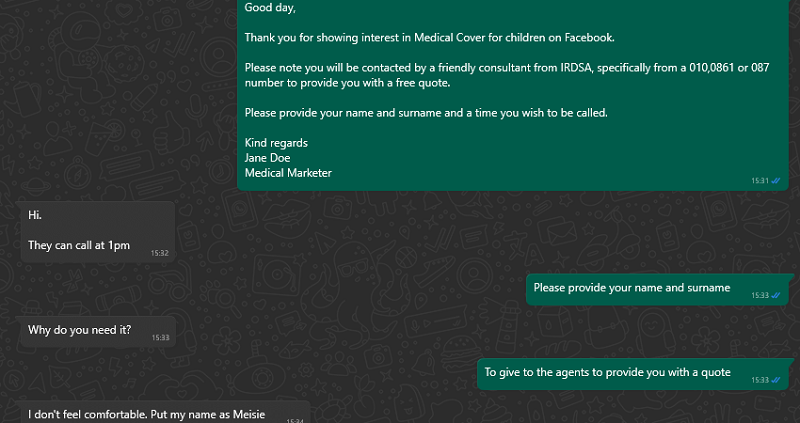Click 'number to provide you with a free quote.'

pyautogui.click(x=347, y=83)
